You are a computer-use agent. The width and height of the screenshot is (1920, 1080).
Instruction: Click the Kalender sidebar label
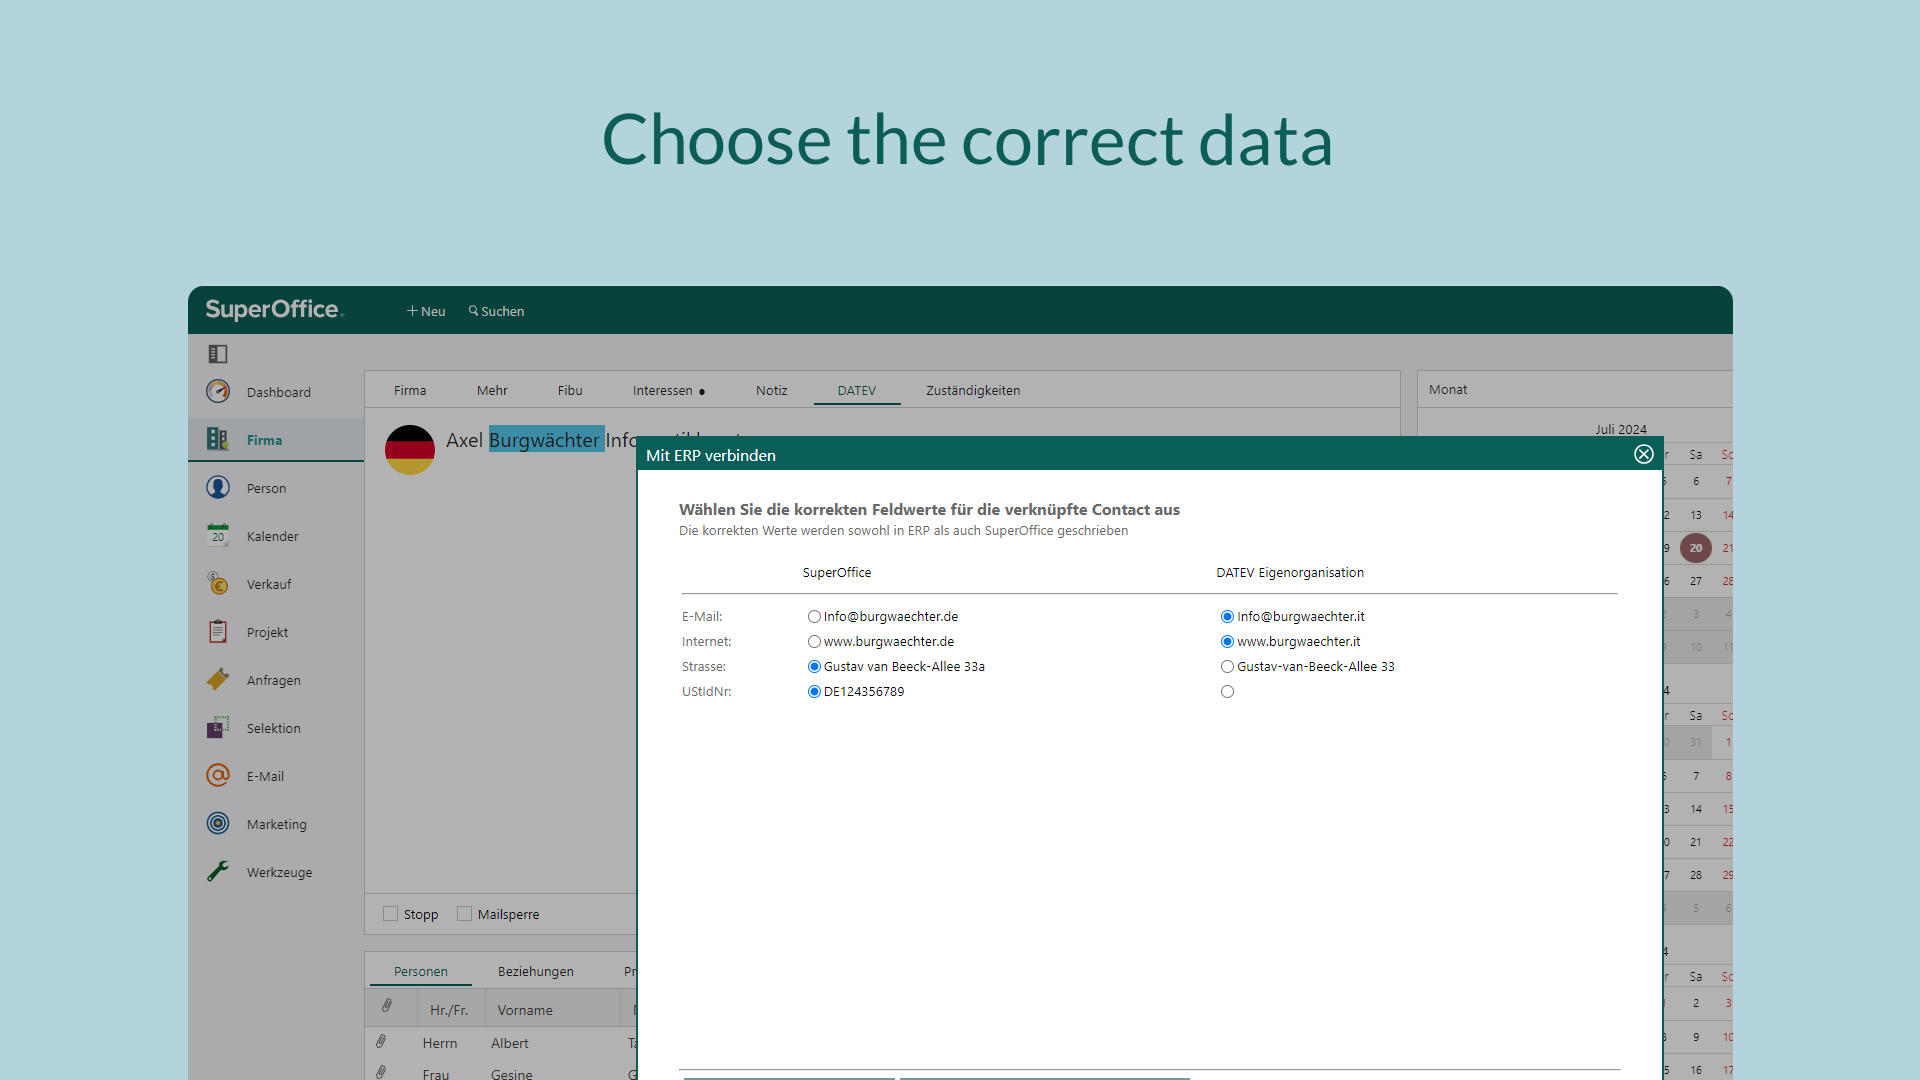point(273,536)
